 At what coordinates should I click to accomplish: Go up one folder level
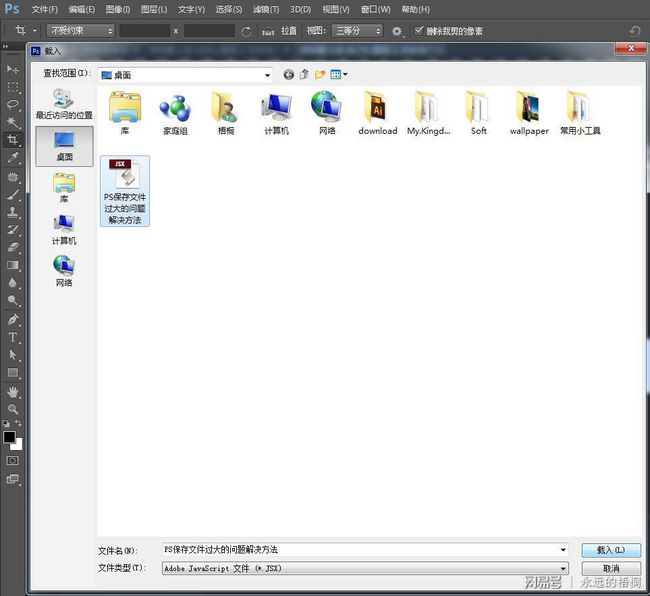[304, 75]
